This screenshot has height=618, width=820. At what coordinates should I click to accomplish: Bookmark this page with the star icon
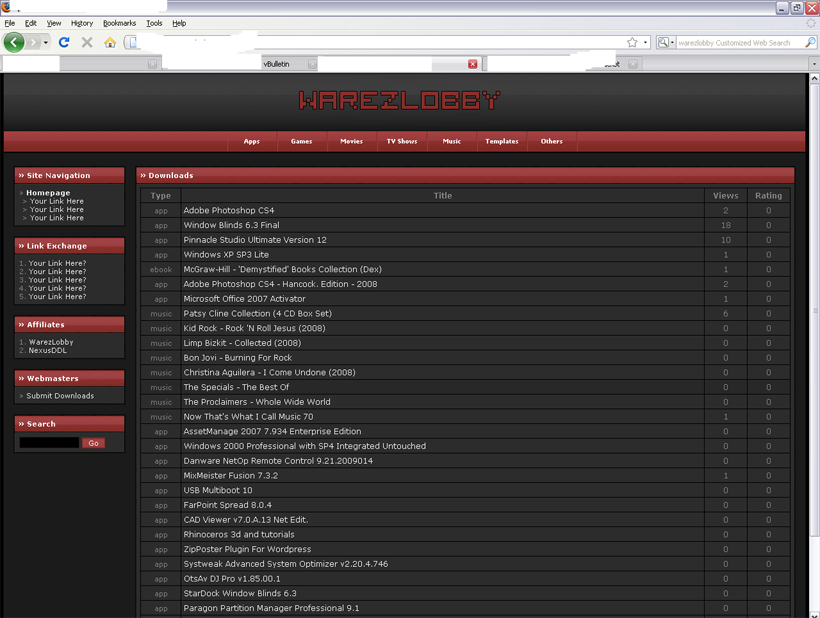pyautogui.click(x=632, y=42)
